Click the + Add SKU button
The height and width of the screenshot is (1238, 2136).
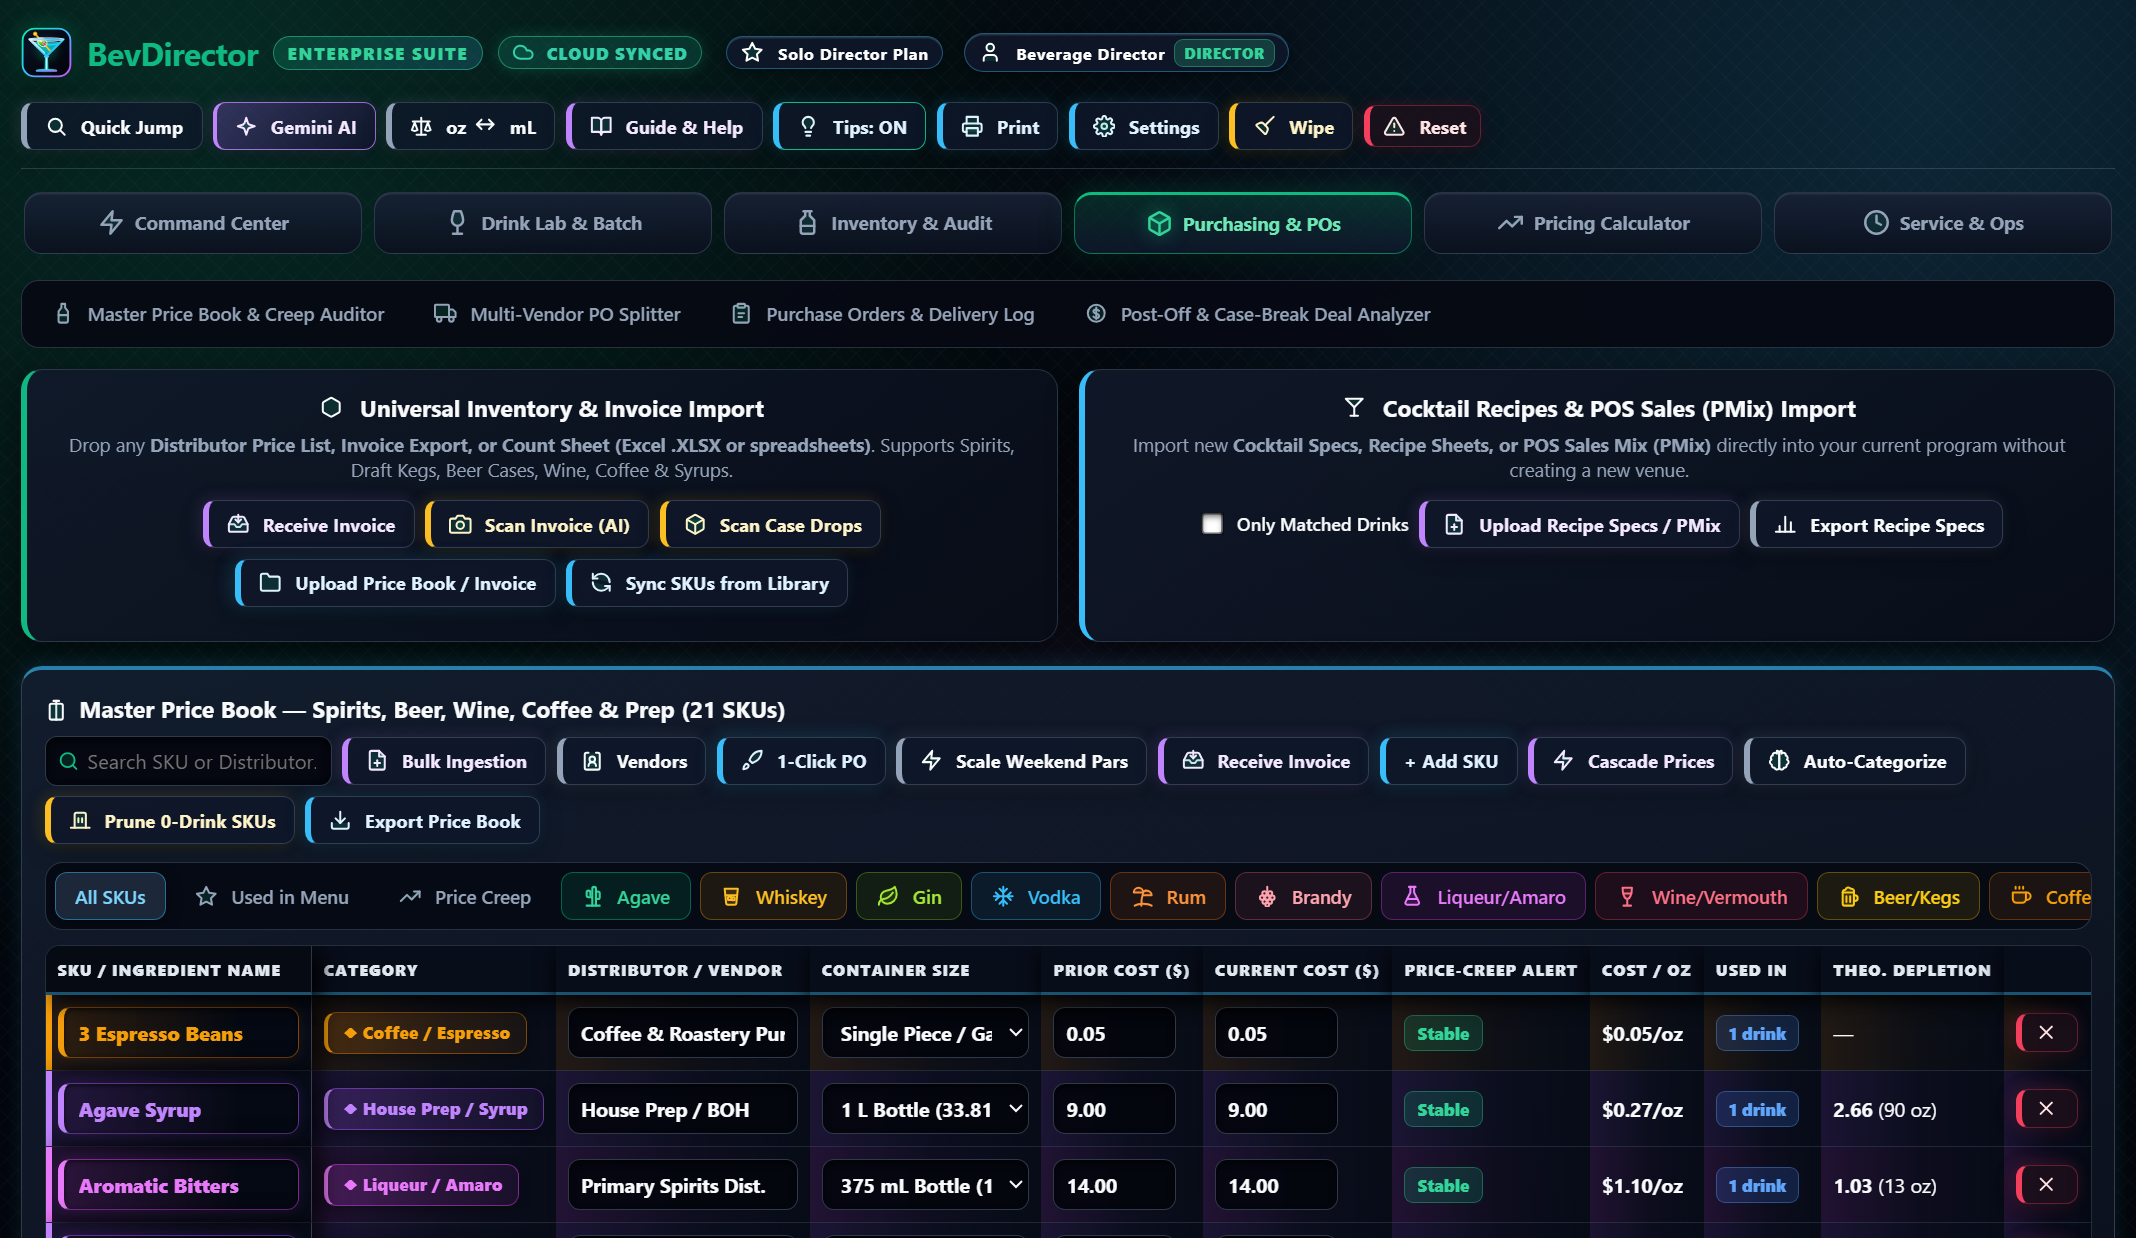(1449, 761)
